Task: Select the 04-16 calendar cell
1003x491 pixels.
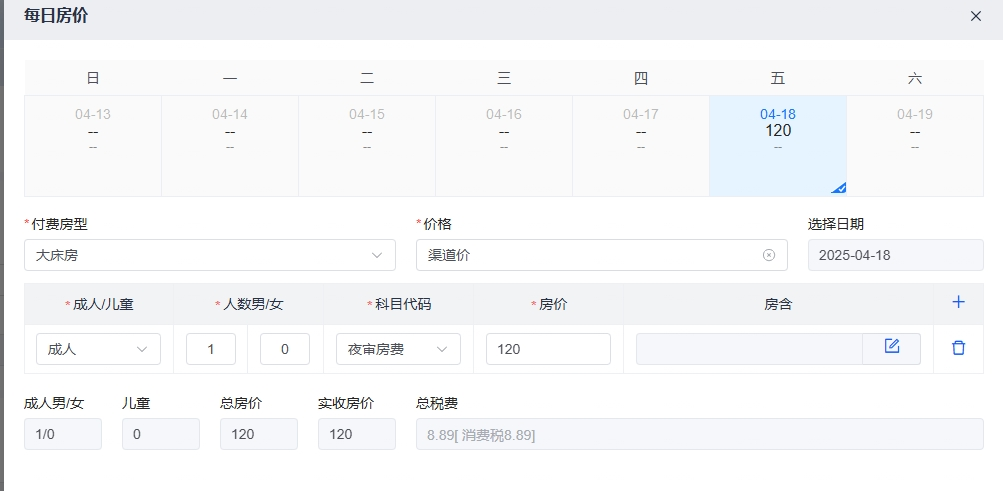Action: [x=504, y=145]
